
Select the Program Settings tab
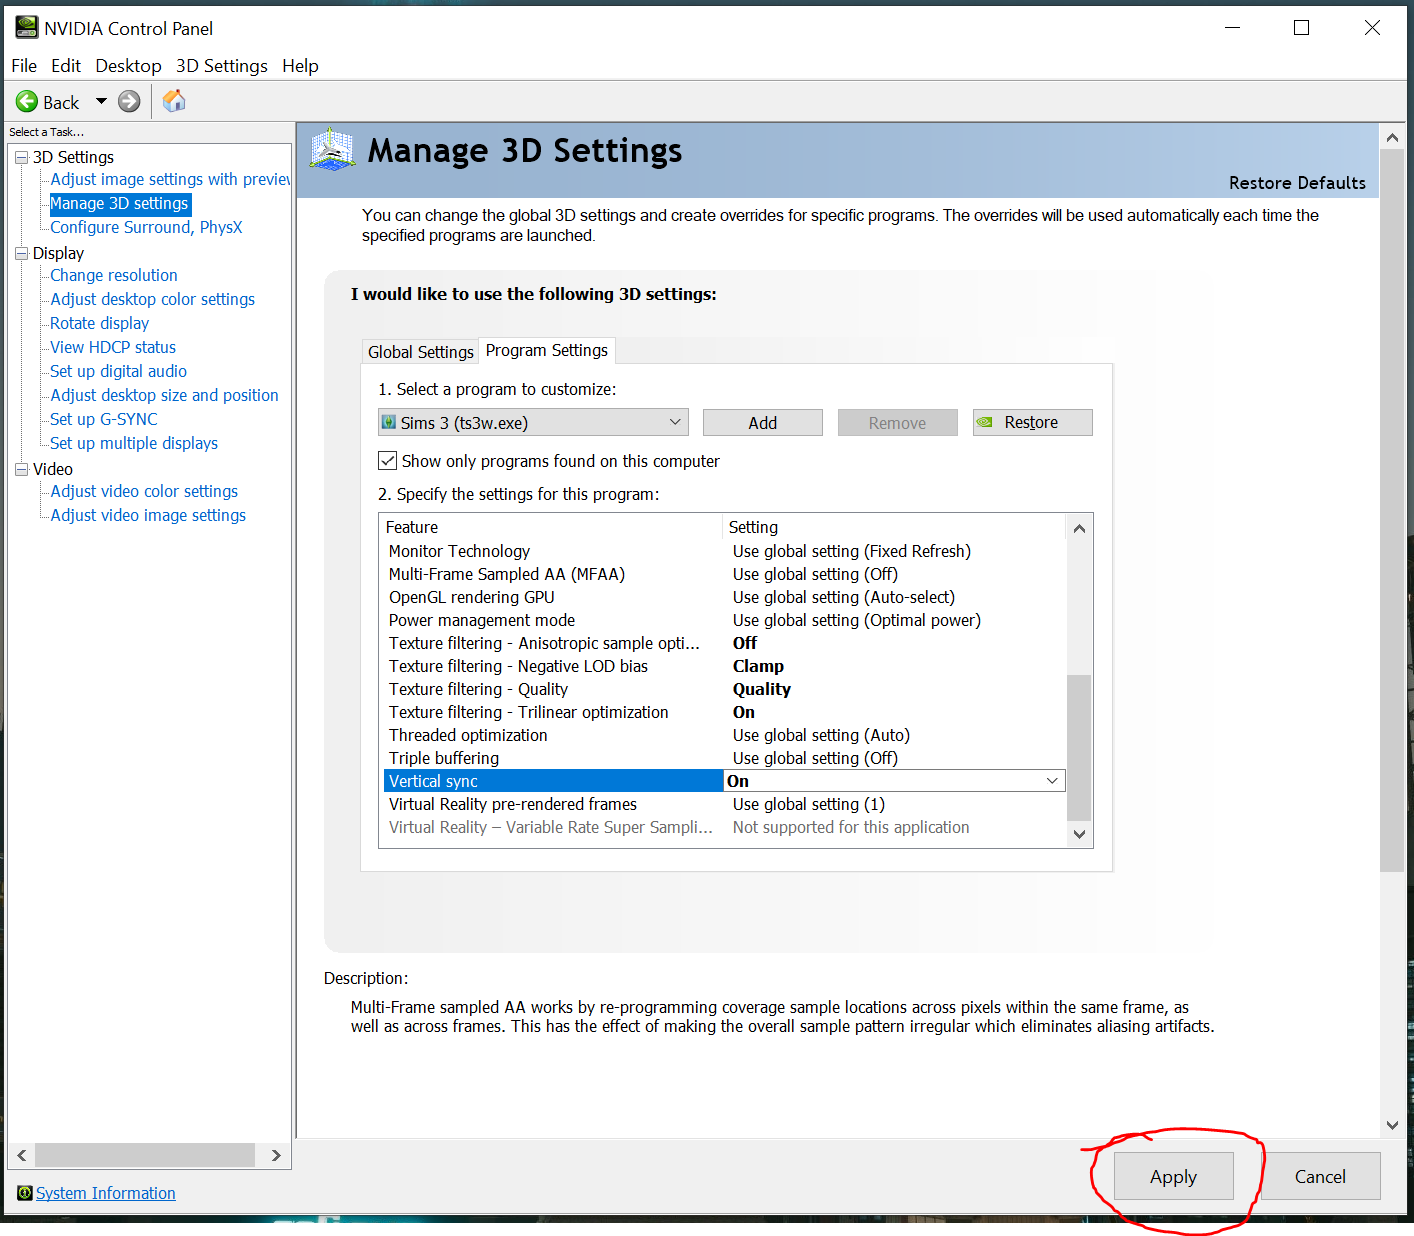tap(547, 350)
